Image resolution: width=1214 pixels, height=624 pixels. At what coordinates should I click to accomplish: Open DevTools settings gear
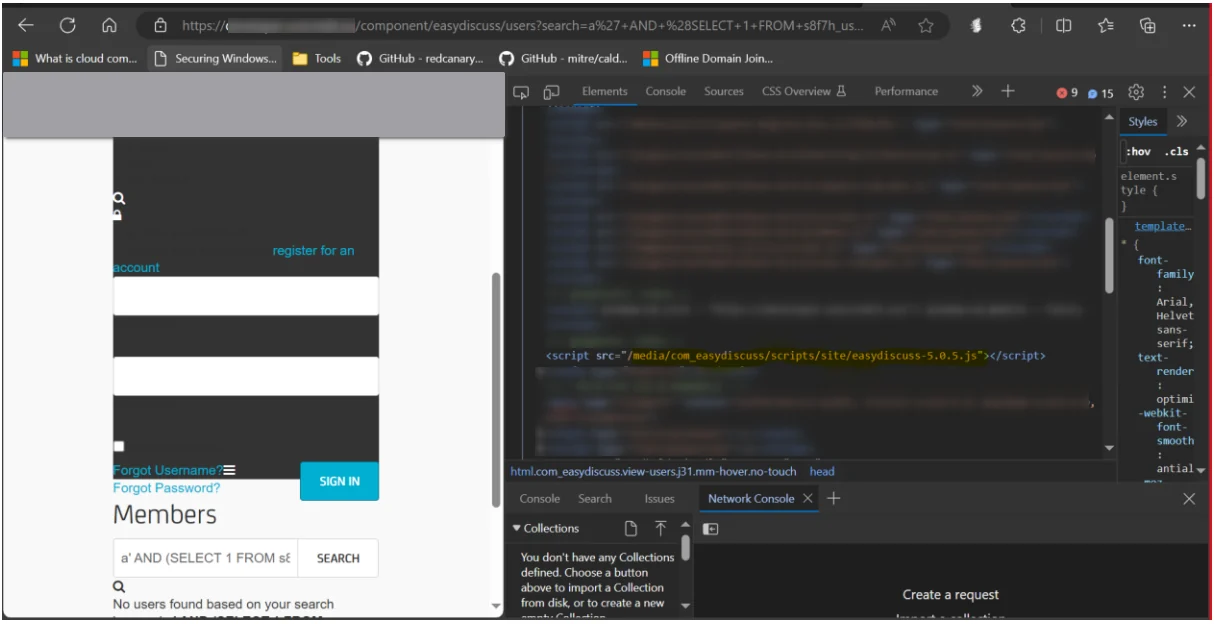tap(1136, 92)
